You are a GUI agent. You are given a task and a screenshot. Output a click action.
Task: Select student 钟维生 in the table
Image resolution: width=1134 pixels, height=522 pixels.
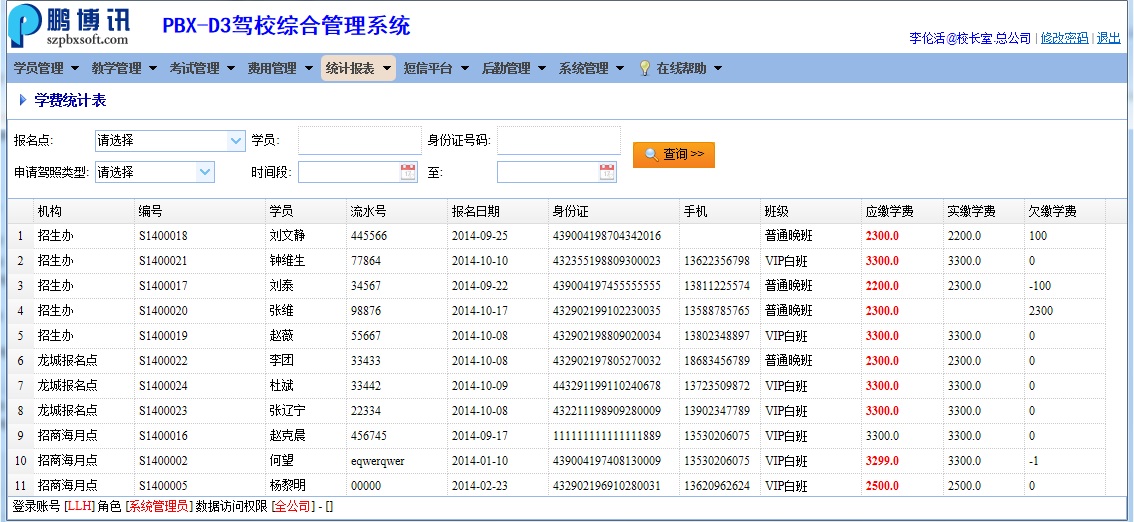[x=287, y=260]
